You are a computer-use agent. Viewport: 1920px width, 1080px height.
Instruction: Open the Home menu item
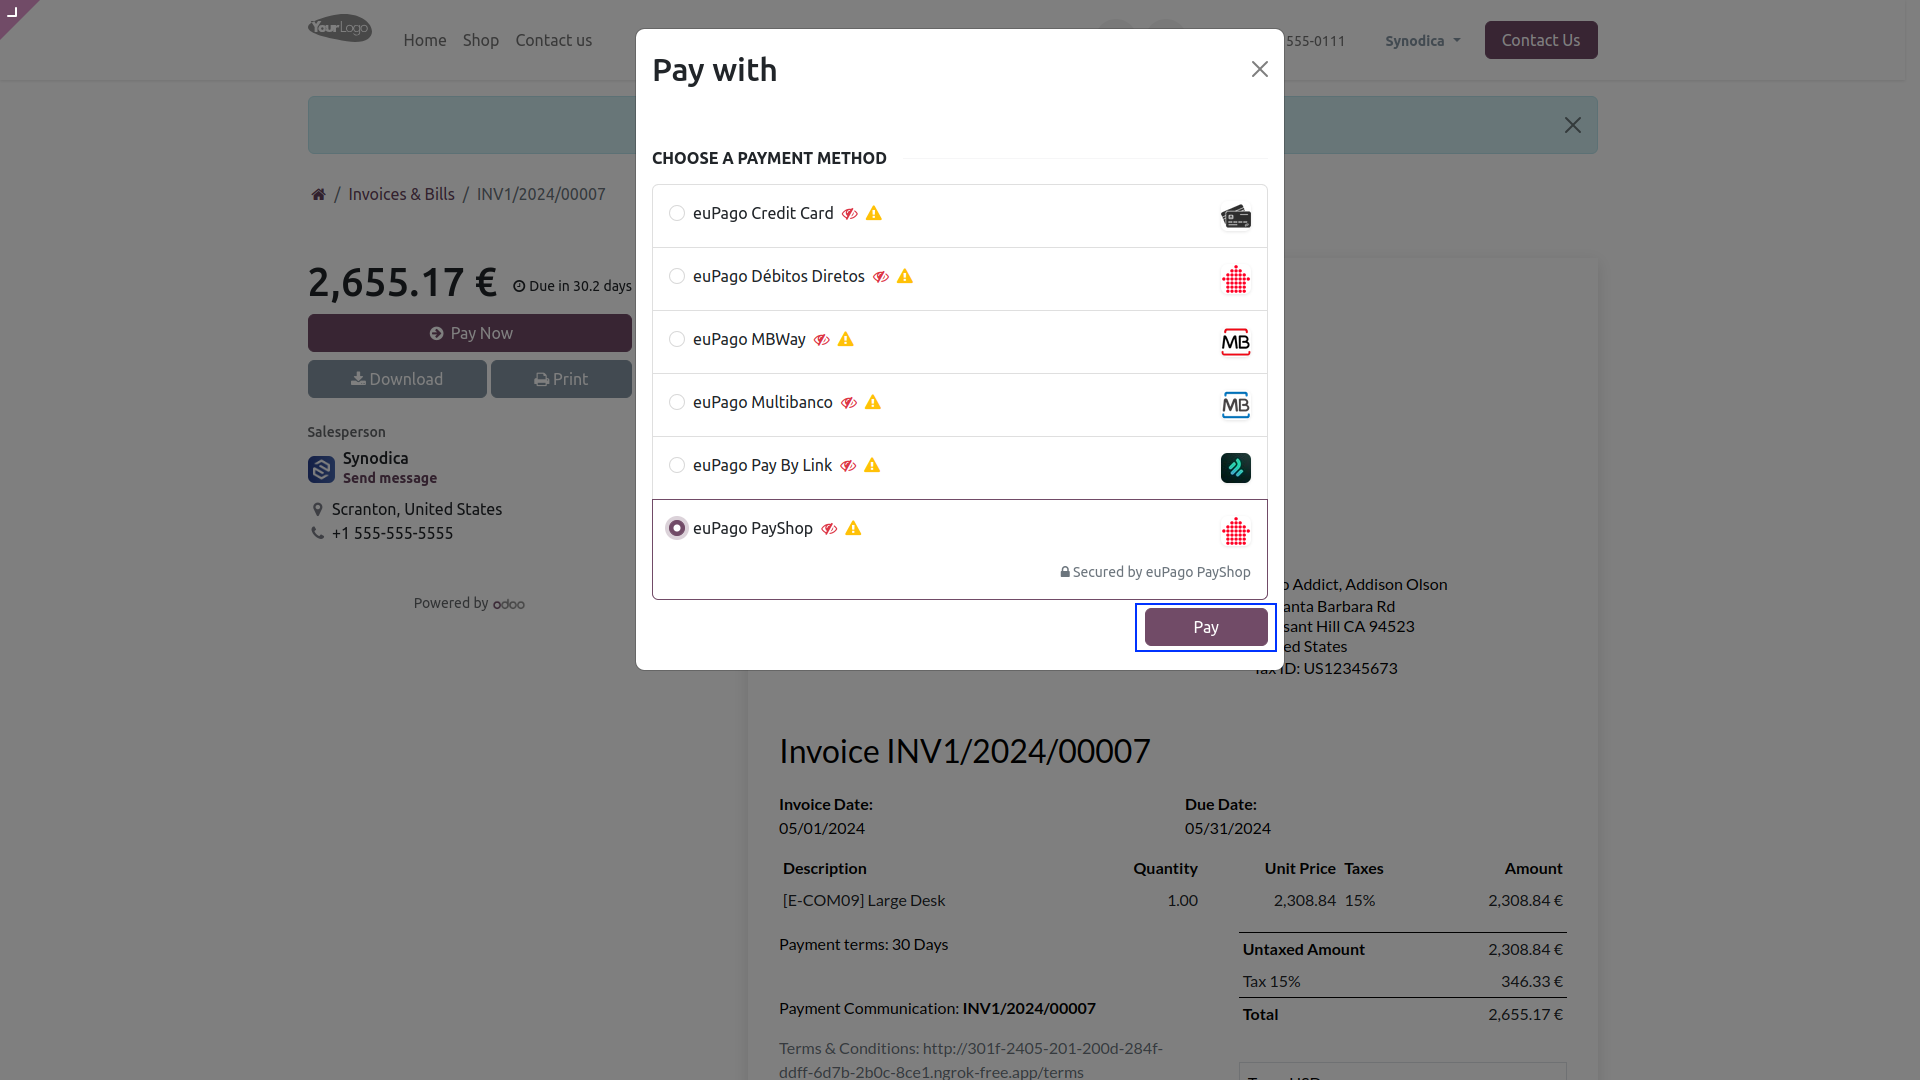pyautogui.click(x=425, y=40)
